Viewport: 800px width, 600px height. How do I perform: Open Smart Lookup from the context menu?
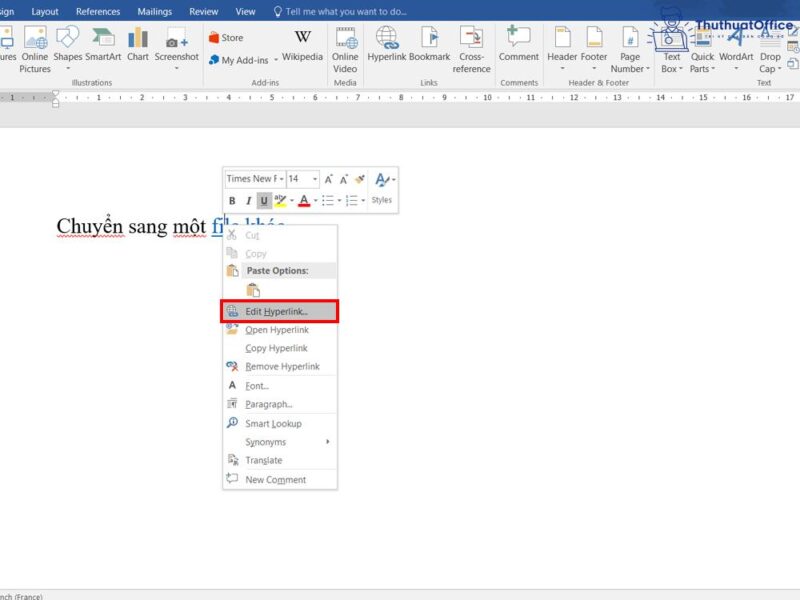pos(272,423)
